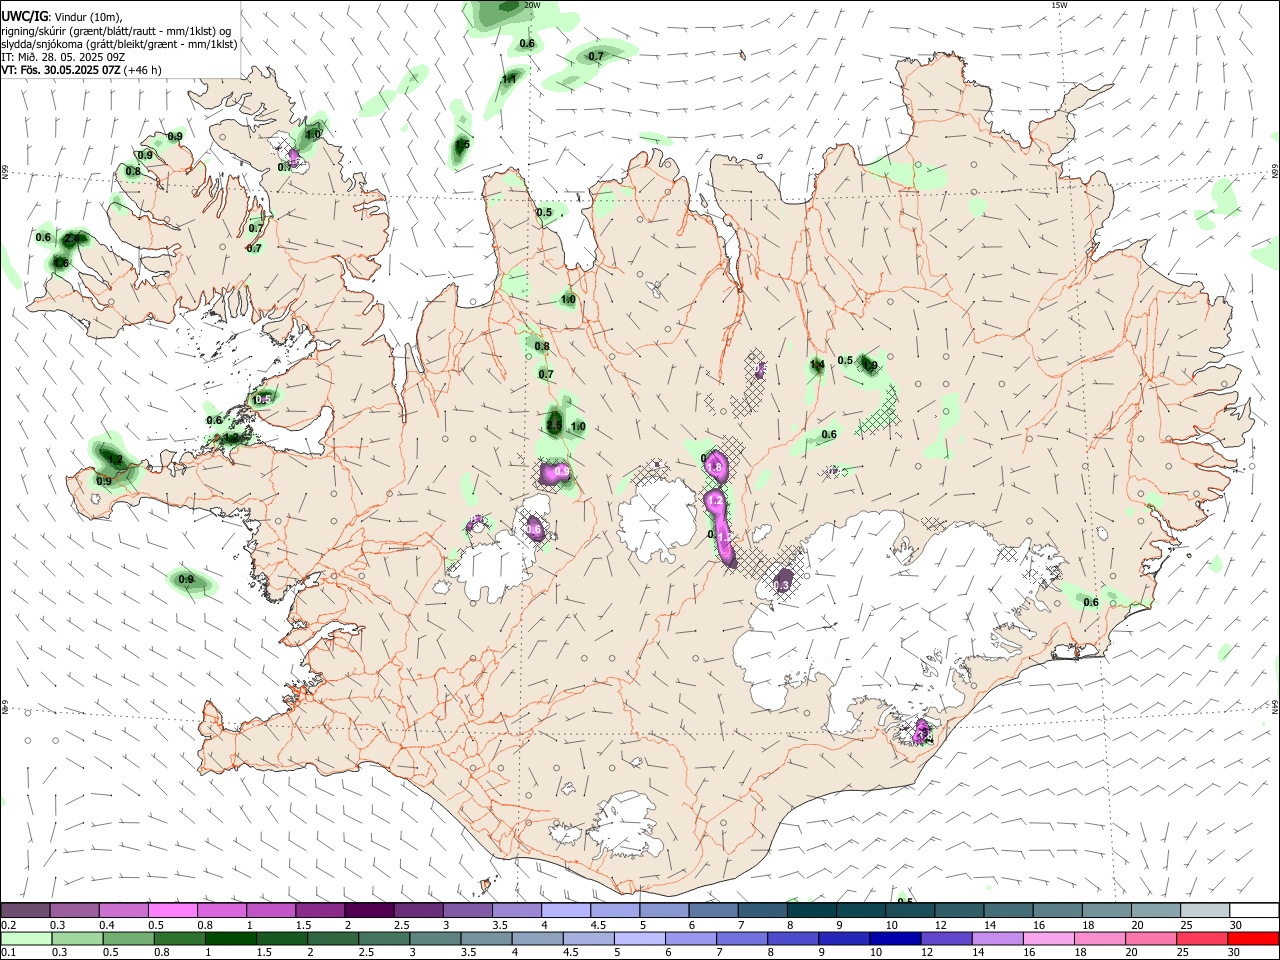1280x960 pixels.
Task: Pick the 18 gray-teal swatch in the upper snow scale
Action: 1107,911
